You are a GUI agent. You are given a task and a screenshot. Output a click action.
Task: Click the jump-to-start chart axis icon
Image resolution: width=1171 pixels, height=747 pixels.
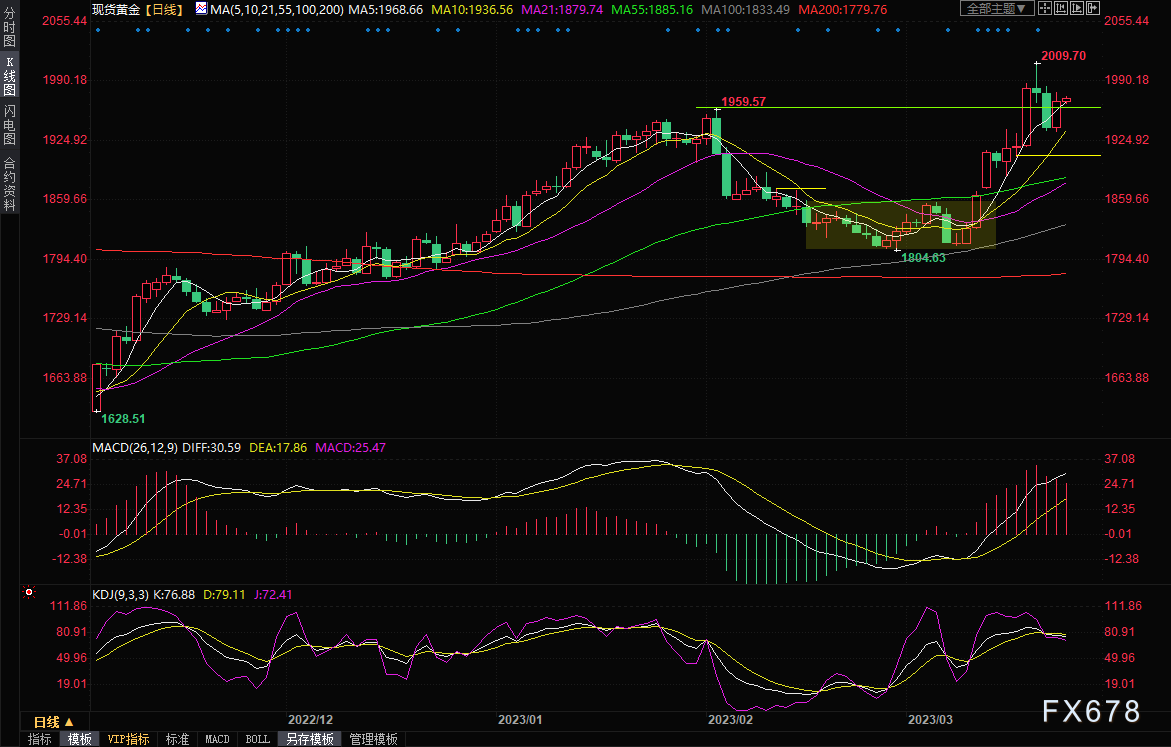coord(1060,9)
